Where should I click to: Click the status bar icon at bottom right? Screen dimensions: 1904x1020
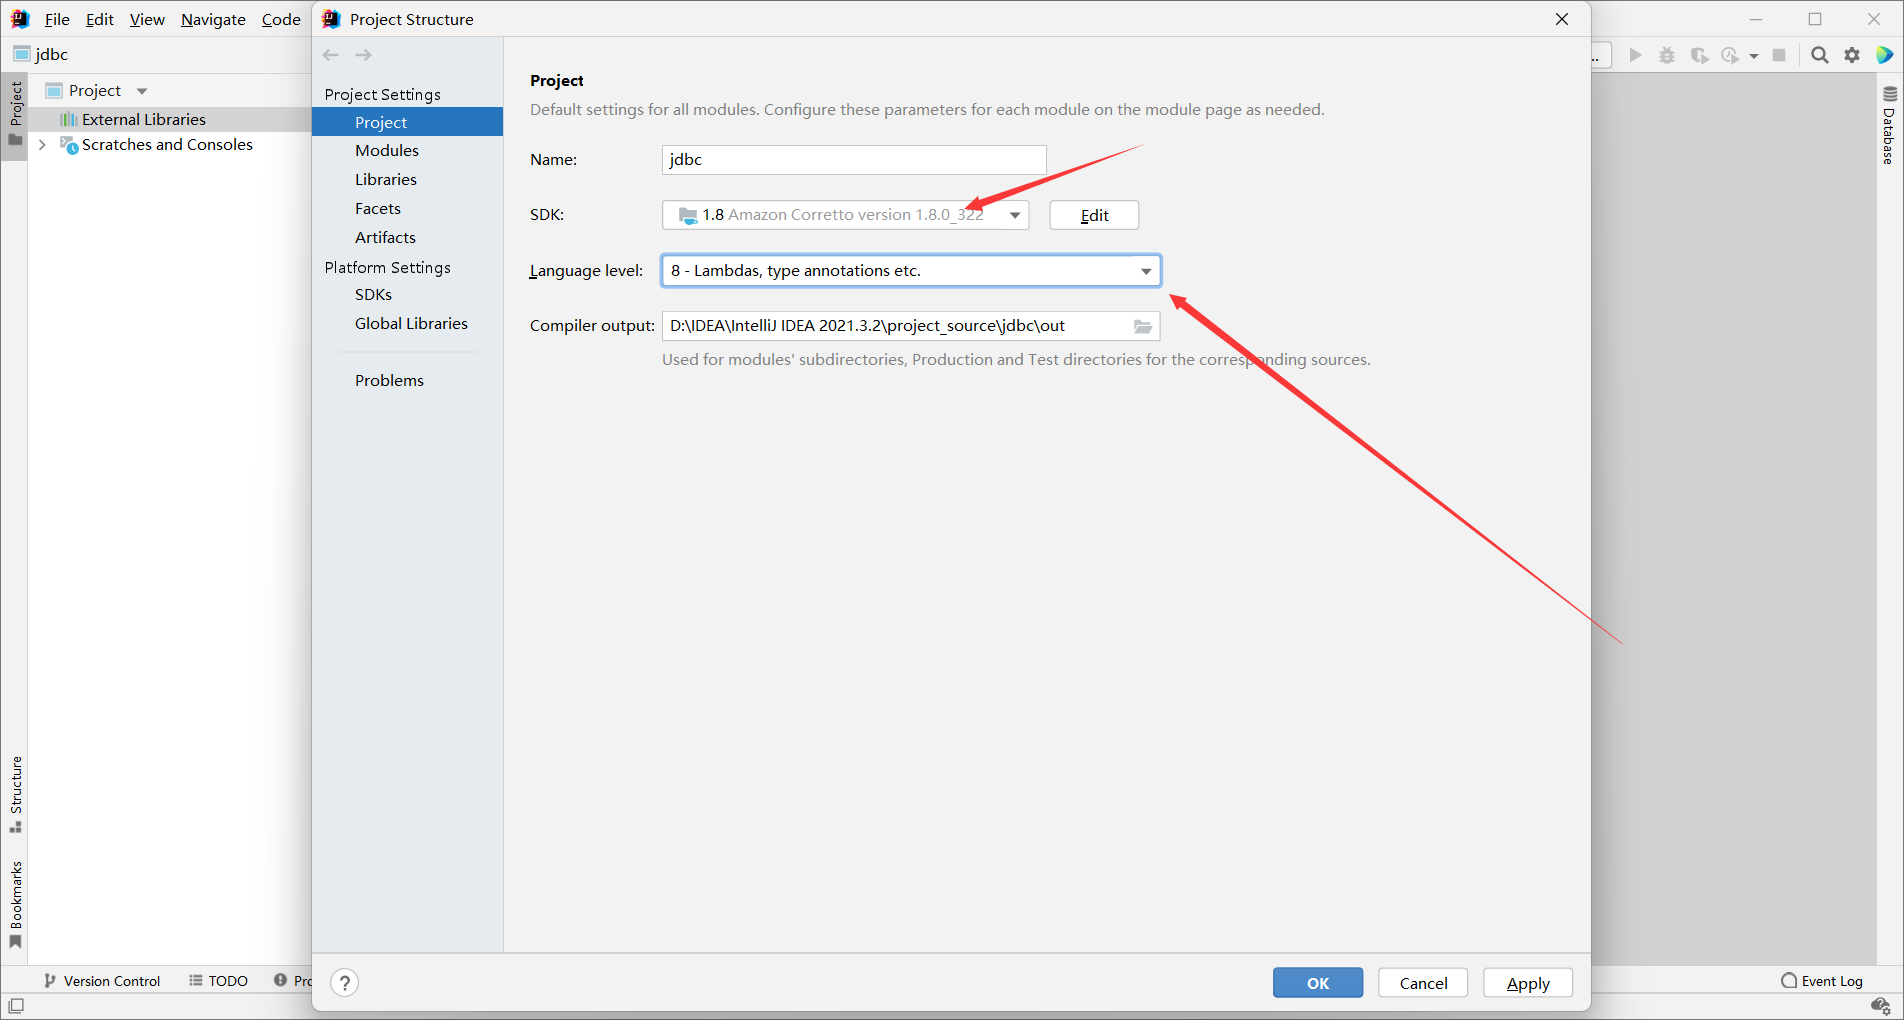tap(1880, 1005)
